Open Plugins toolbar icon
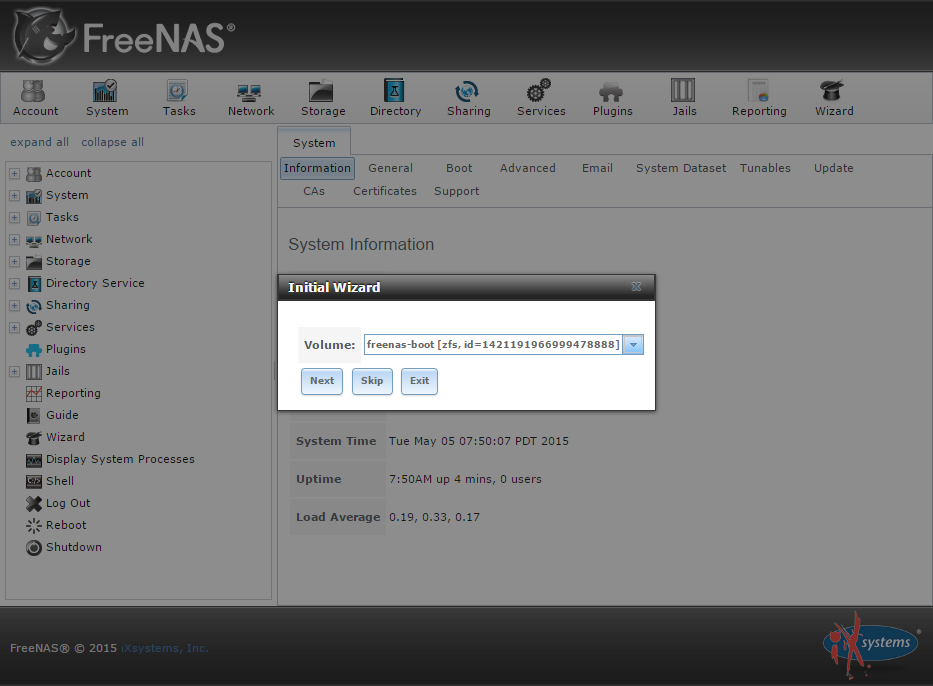The width and height of the screenshot is (933, 686). point(612,98)
